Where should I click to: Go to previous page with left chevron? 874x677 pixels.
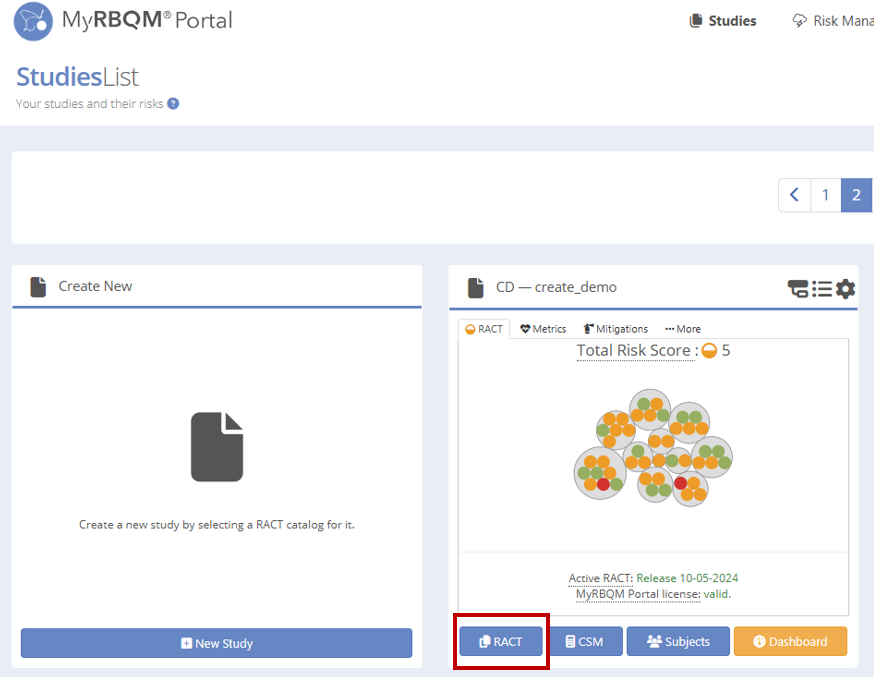(x=794, y=195)
